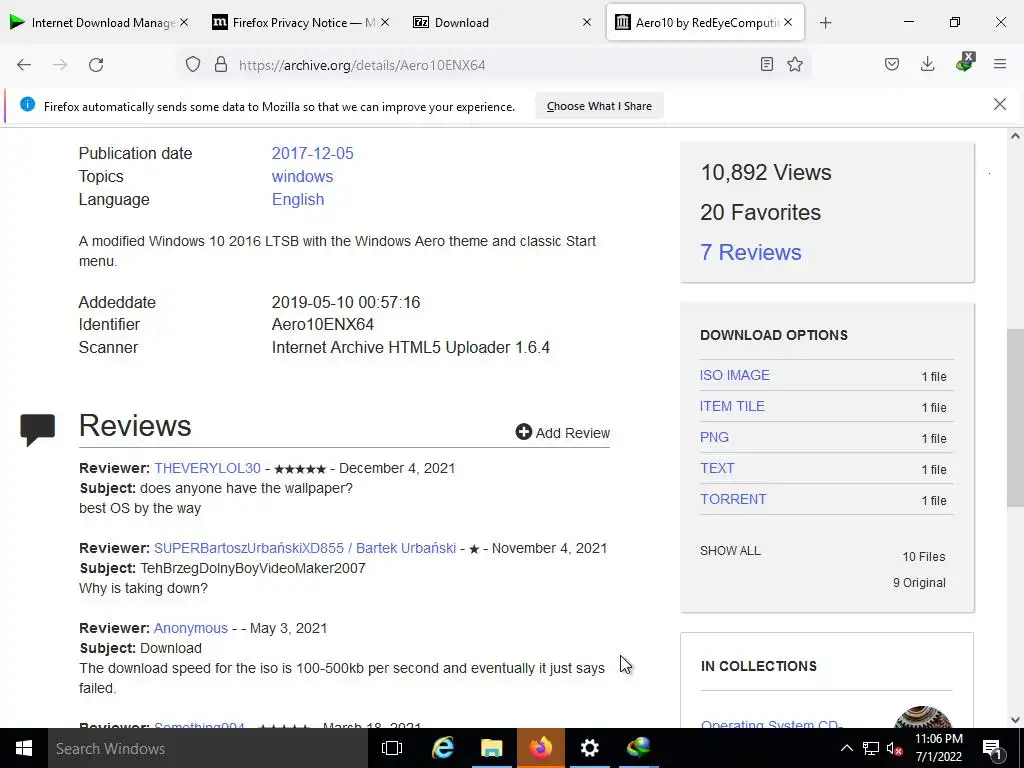Click the page vertical scrollbar thumb

click(1015, 418)
